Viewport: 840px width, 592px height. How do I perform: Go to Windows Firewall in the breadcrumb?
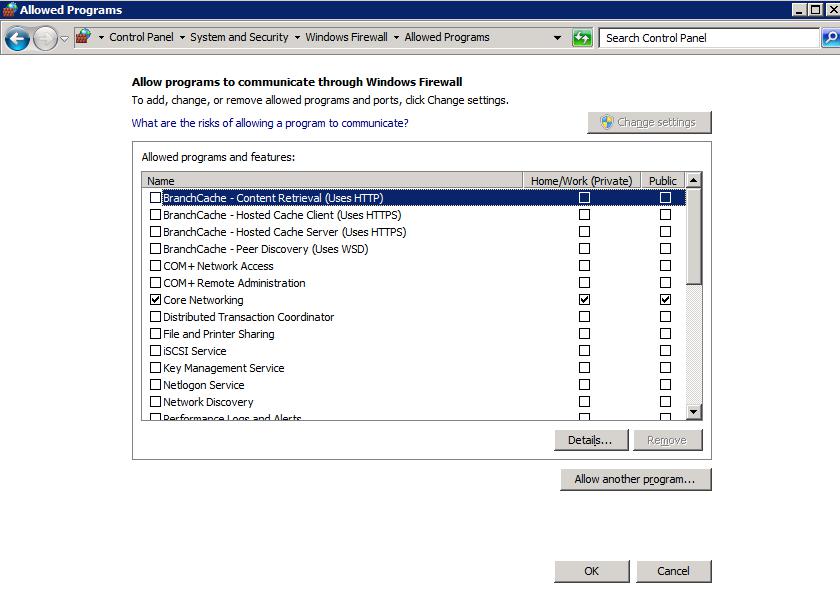[346, 37]
